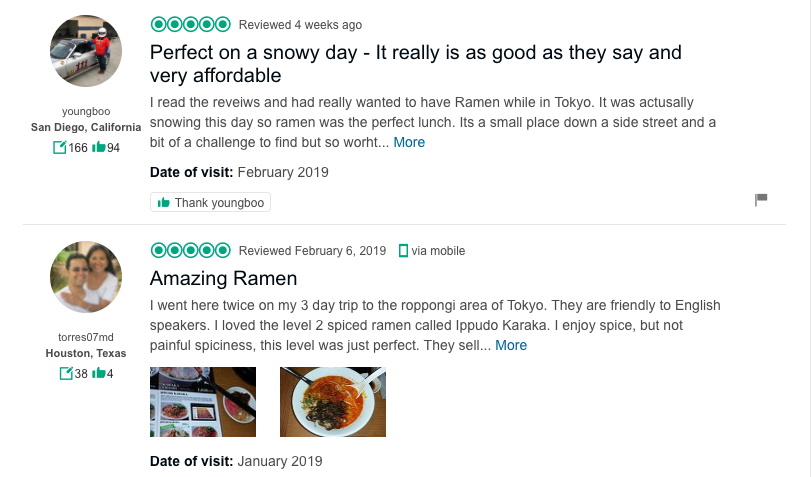Viewport: 811px width, 477px height.
Task: Open torres07md's profile avatar photo
Action: click(x=86, y=277)
